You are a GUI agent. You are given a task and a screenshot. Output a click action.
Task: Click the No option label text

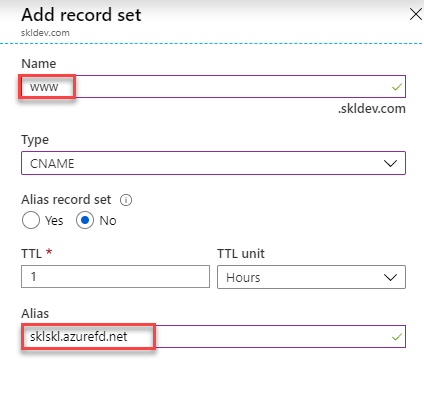click(x=108, y=221)
